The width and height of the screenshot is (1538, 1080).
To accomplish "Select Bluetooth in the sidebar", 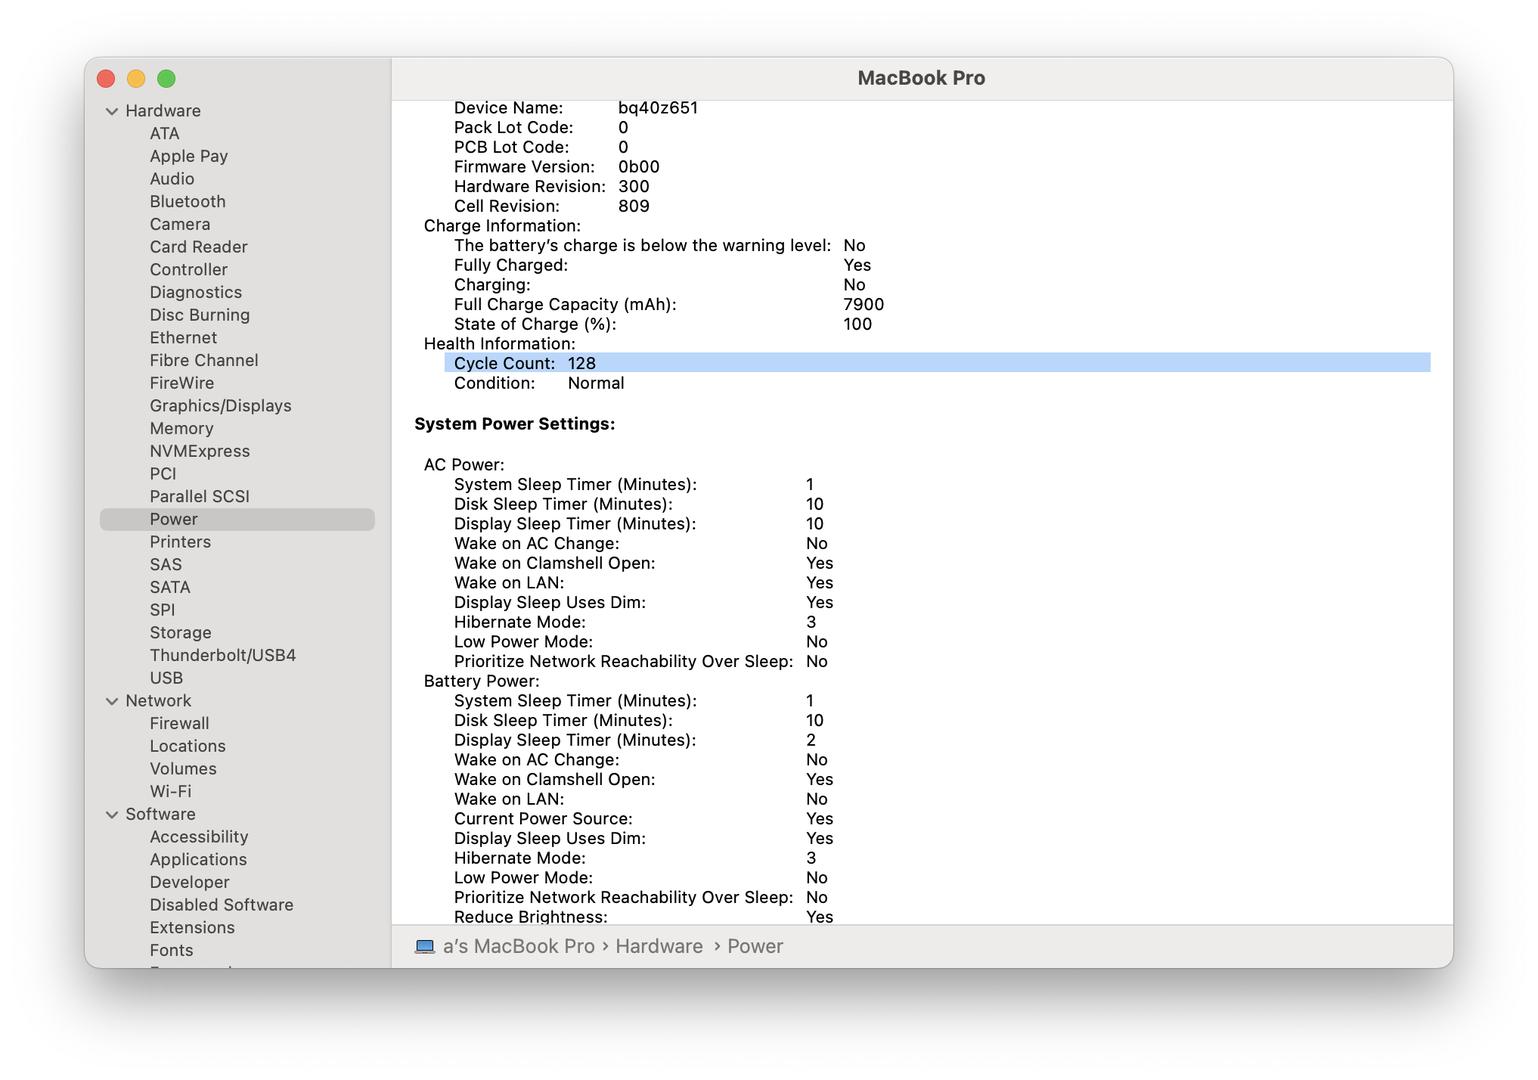I will click(x=187, y=202).
